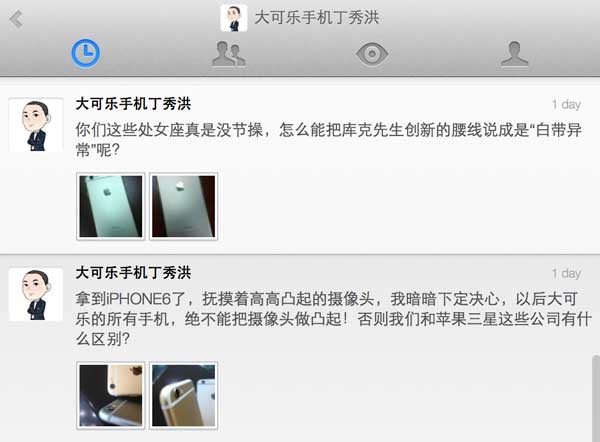The image size is (600, 442).
Task: Click the header avatar next to title
Action: click(233, 18)
